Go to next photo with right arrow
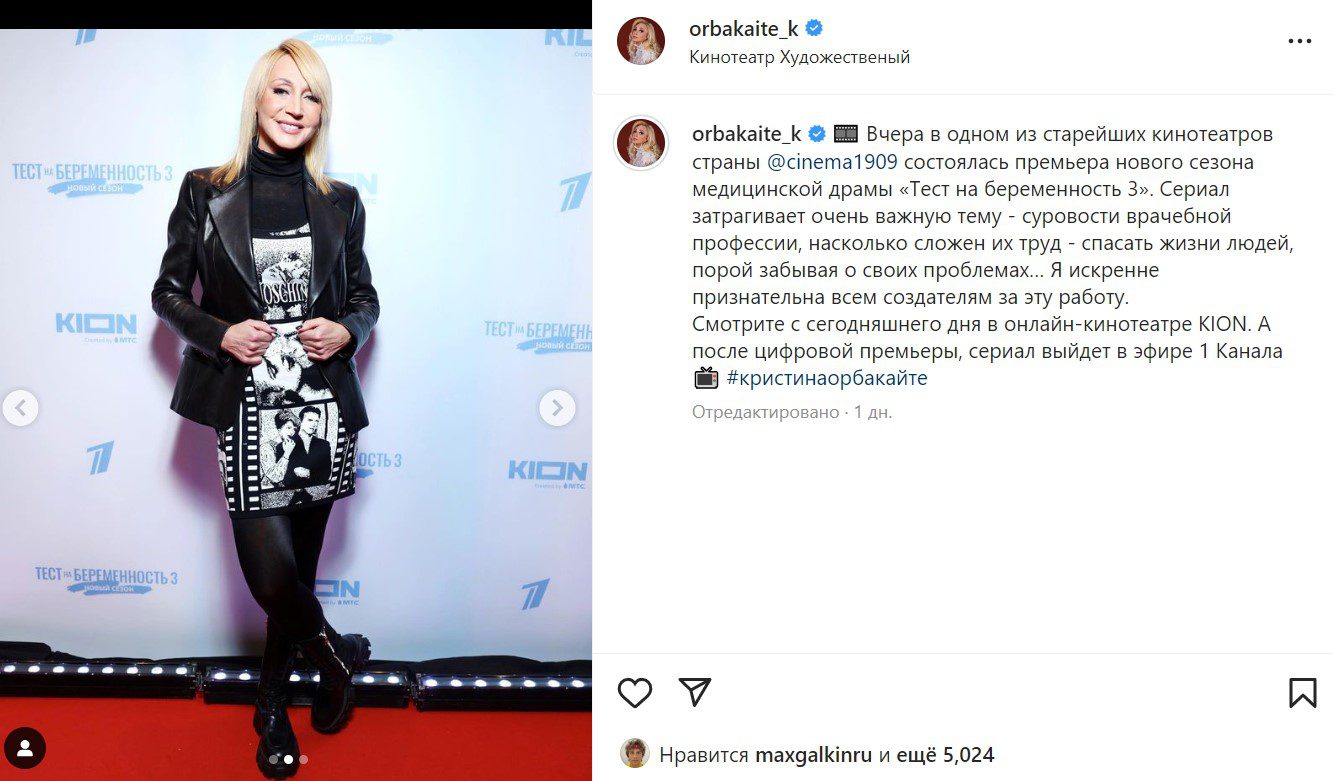Screen dimensions: 1333x781 (x=557, y=408)
